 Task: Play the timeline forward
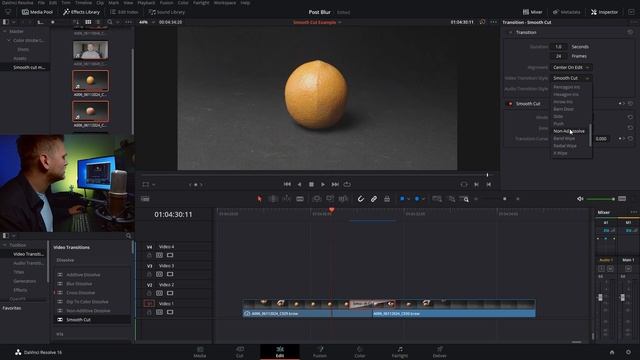323,184
